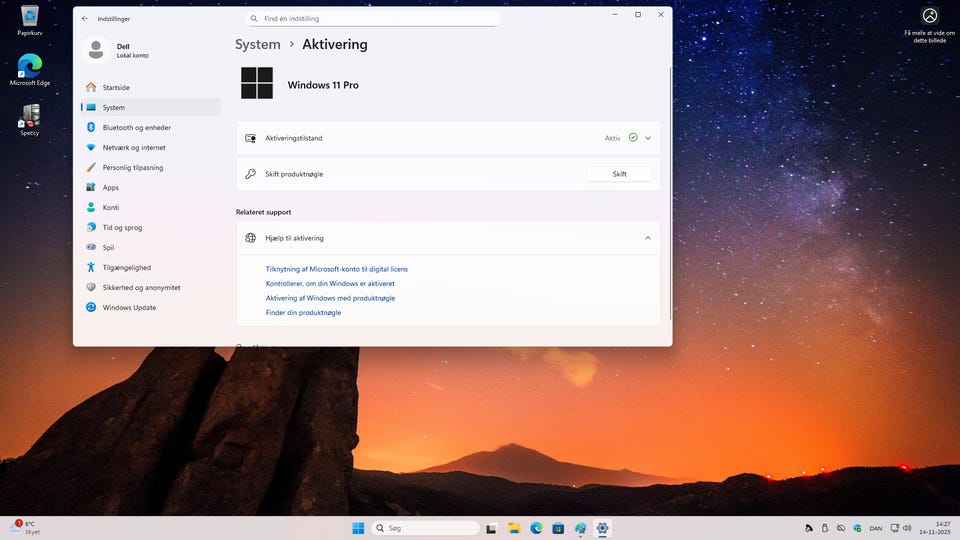This screenshot has height=540, width=960.
Task: Click the Windows Start button
Action: pos(358,528)
